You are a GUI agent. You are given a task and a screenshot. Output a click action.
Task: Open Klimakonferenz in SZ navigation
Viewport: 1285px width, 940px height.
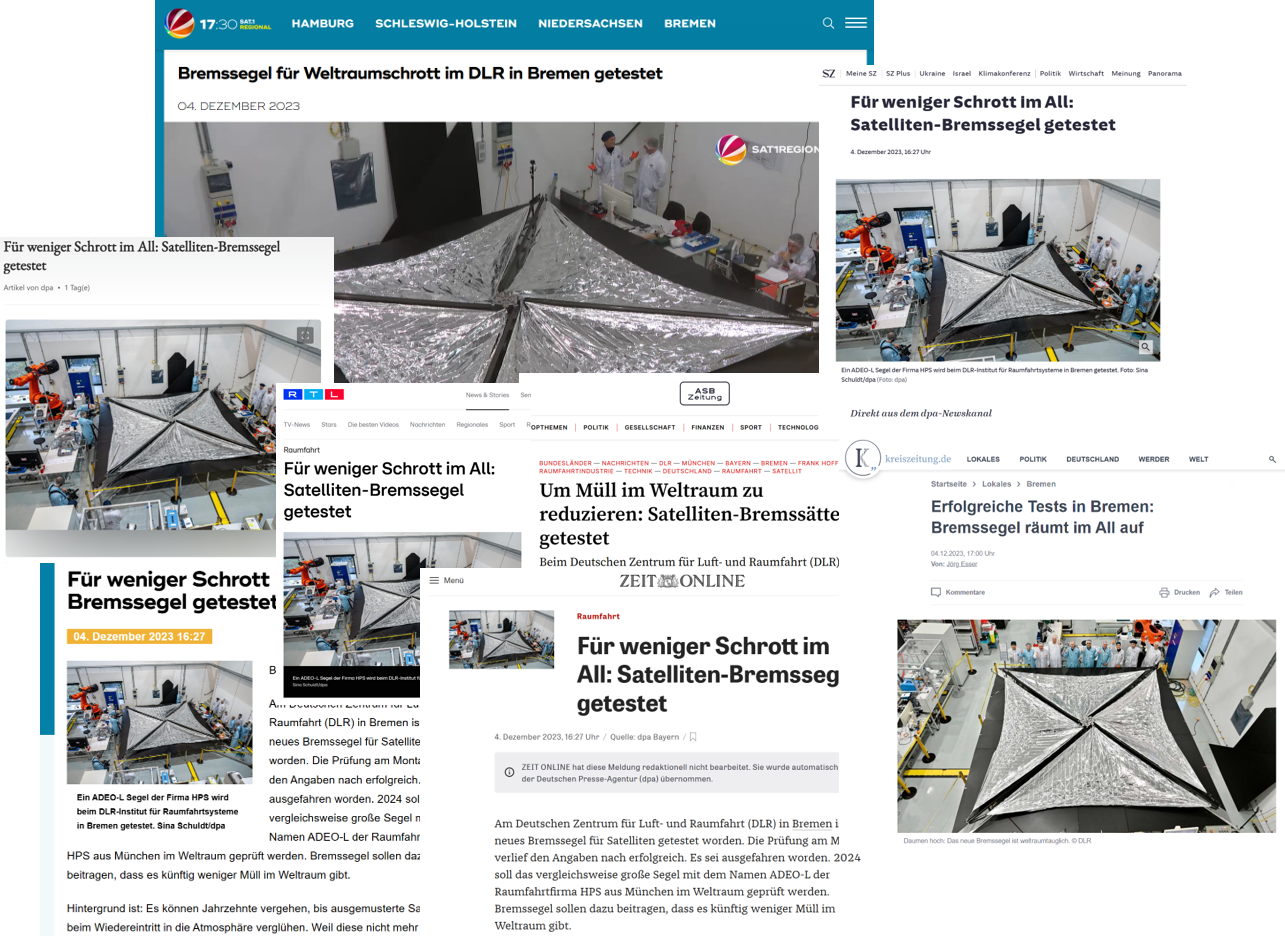point(1004,73)
